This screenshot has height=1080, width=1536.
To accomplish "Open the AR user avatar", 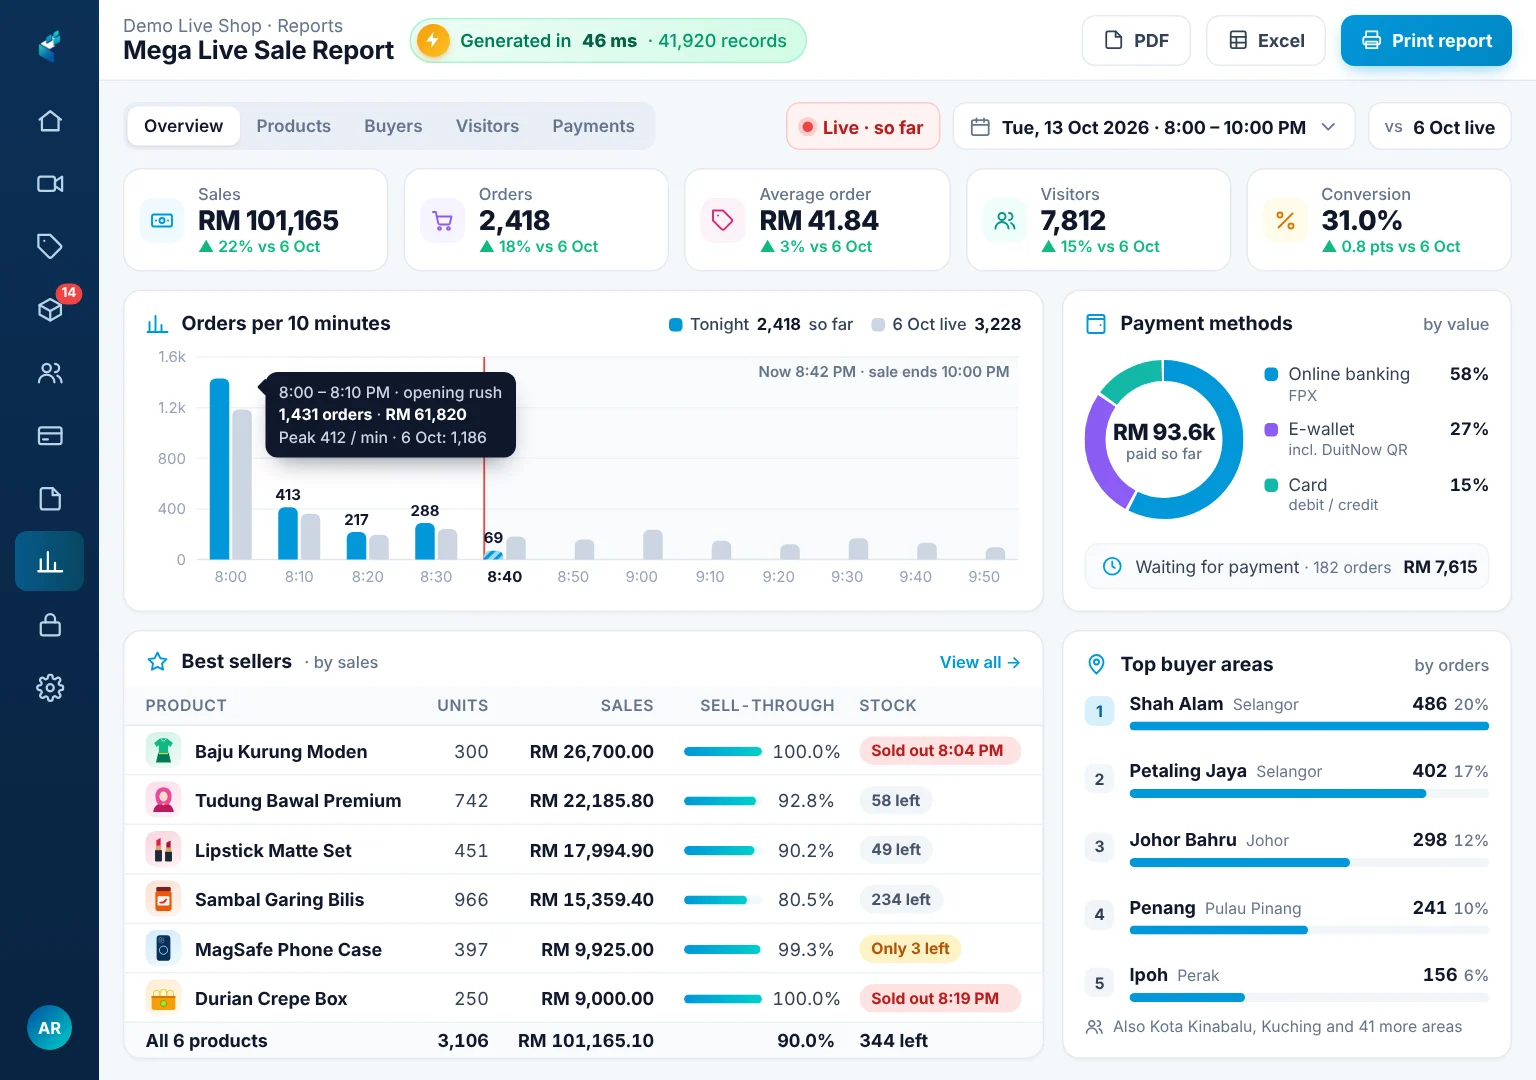I will point(49,1028).
